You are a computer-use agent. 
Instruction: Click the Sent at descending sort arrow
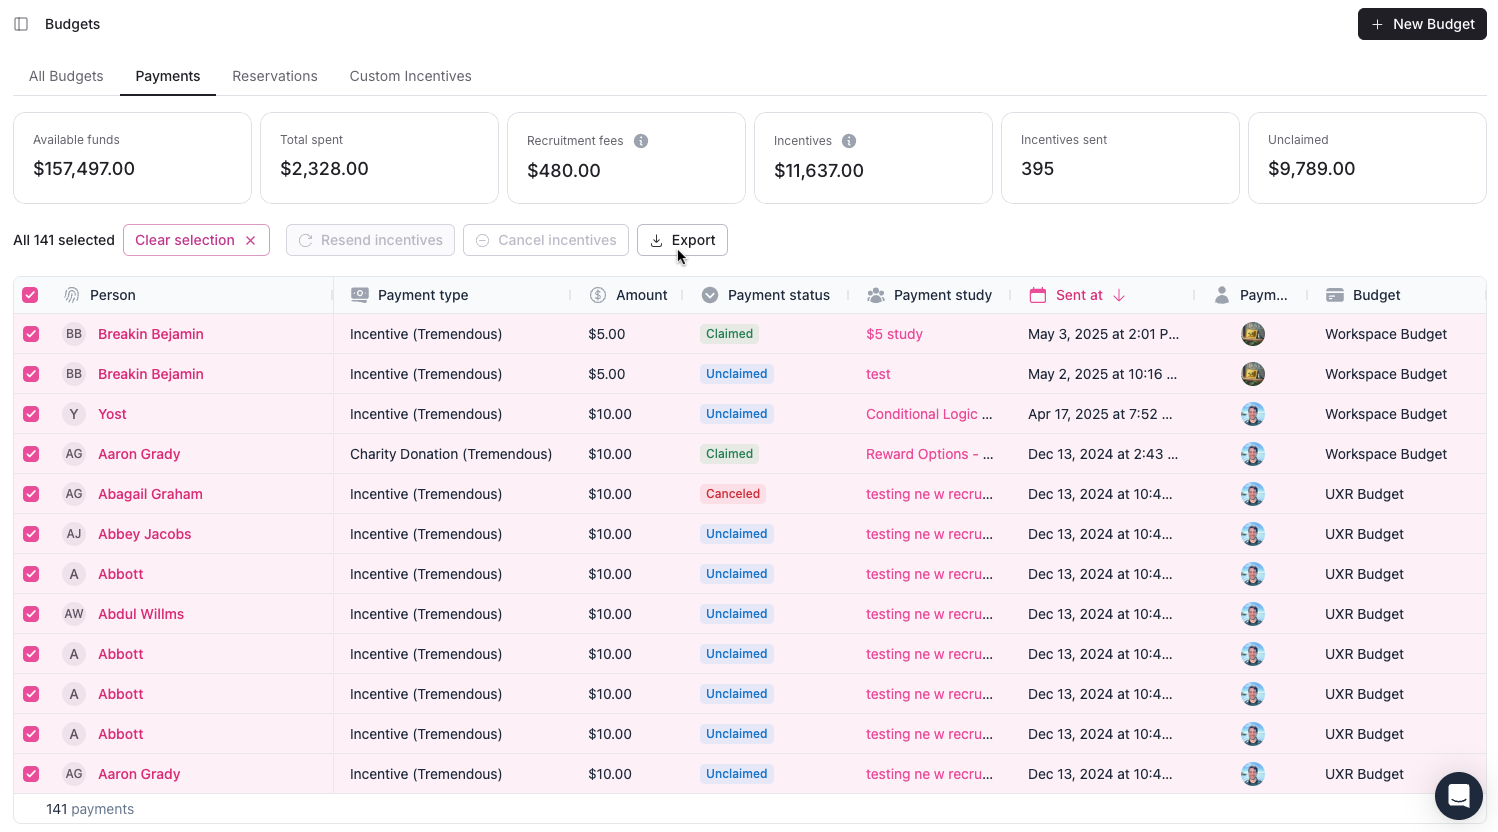point(1119,295)
